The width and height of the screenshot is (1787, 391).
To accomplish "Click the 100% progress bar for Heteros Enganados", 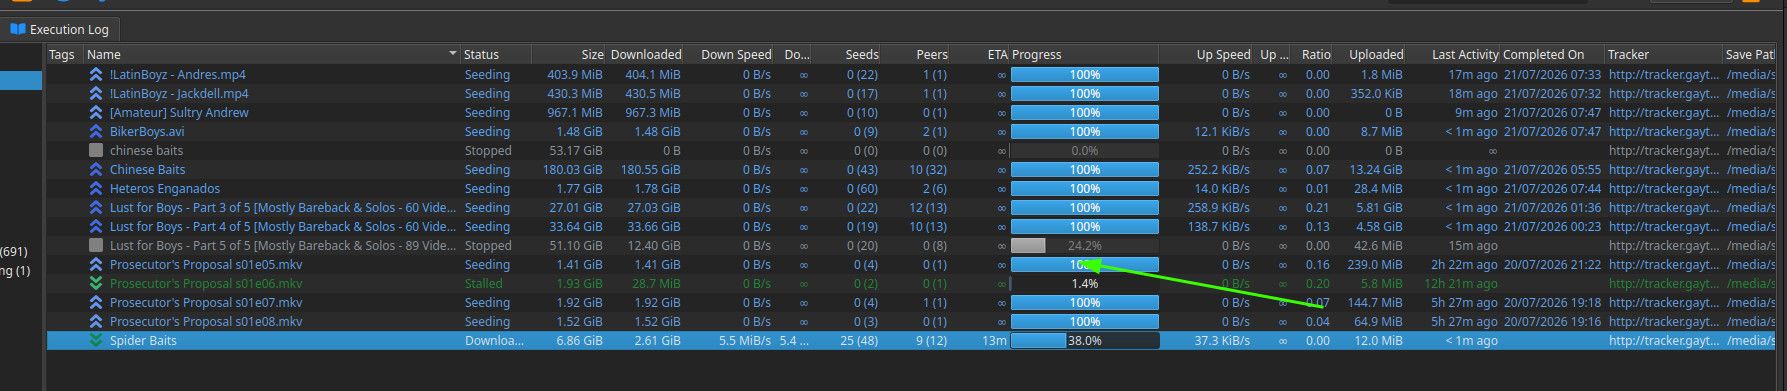I will click(1085, 188).
